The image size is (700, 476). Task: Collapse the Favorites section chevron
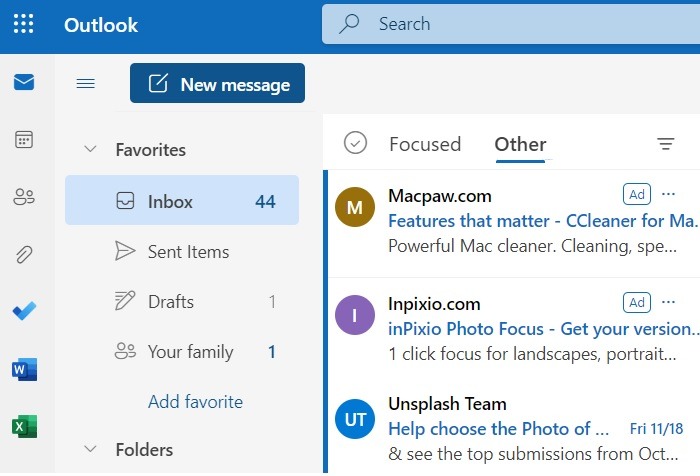point(91,149)
